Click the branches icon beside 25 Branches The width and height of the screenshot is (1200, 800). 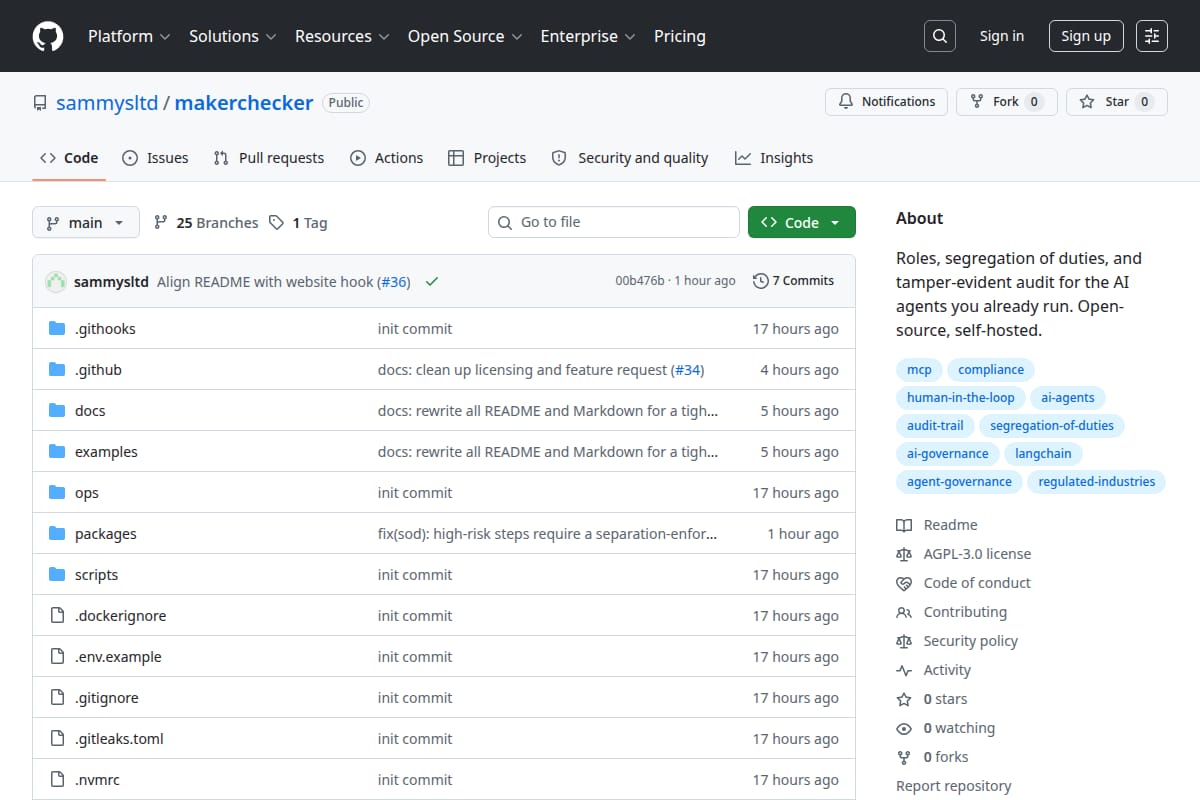pos(160,223)
